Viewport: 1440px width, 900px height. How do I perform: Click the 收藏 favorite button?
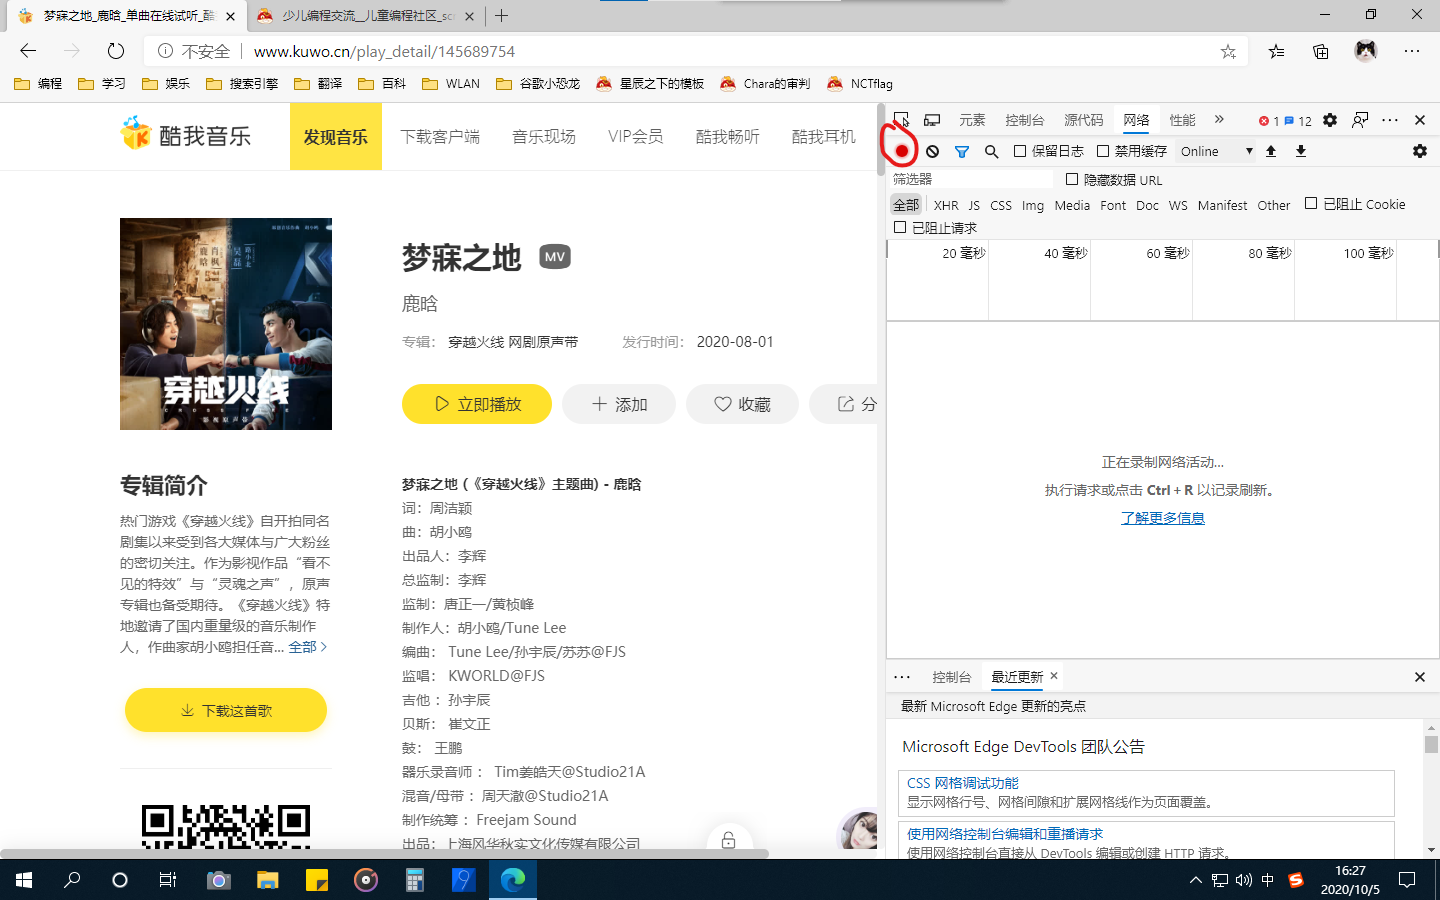(x=742, y=404)
